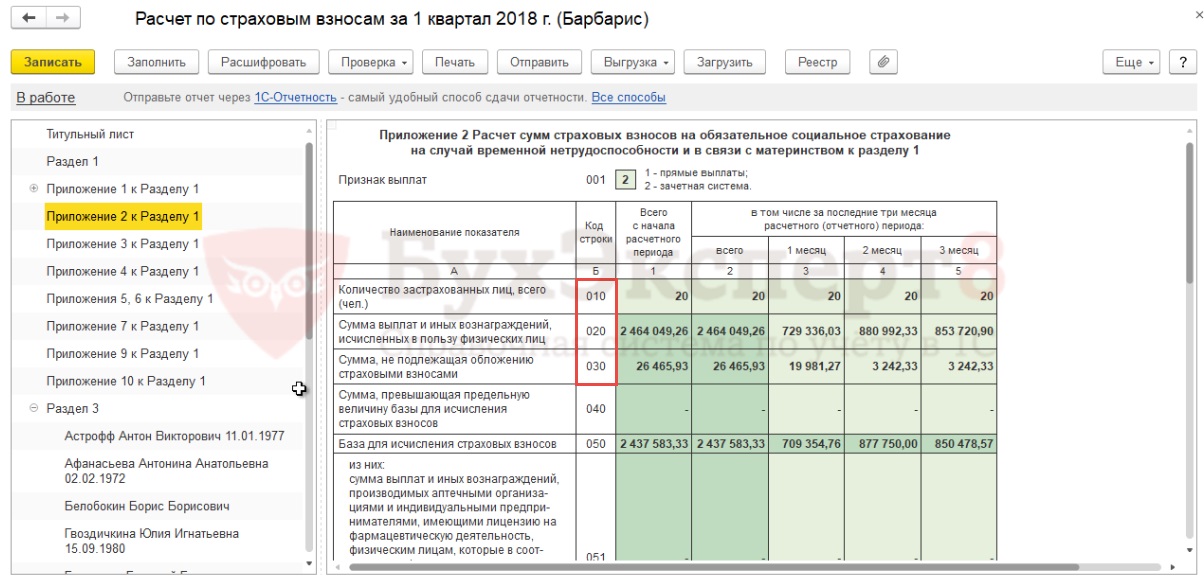Click the Признак выплат value box

(x=625, y=180)
